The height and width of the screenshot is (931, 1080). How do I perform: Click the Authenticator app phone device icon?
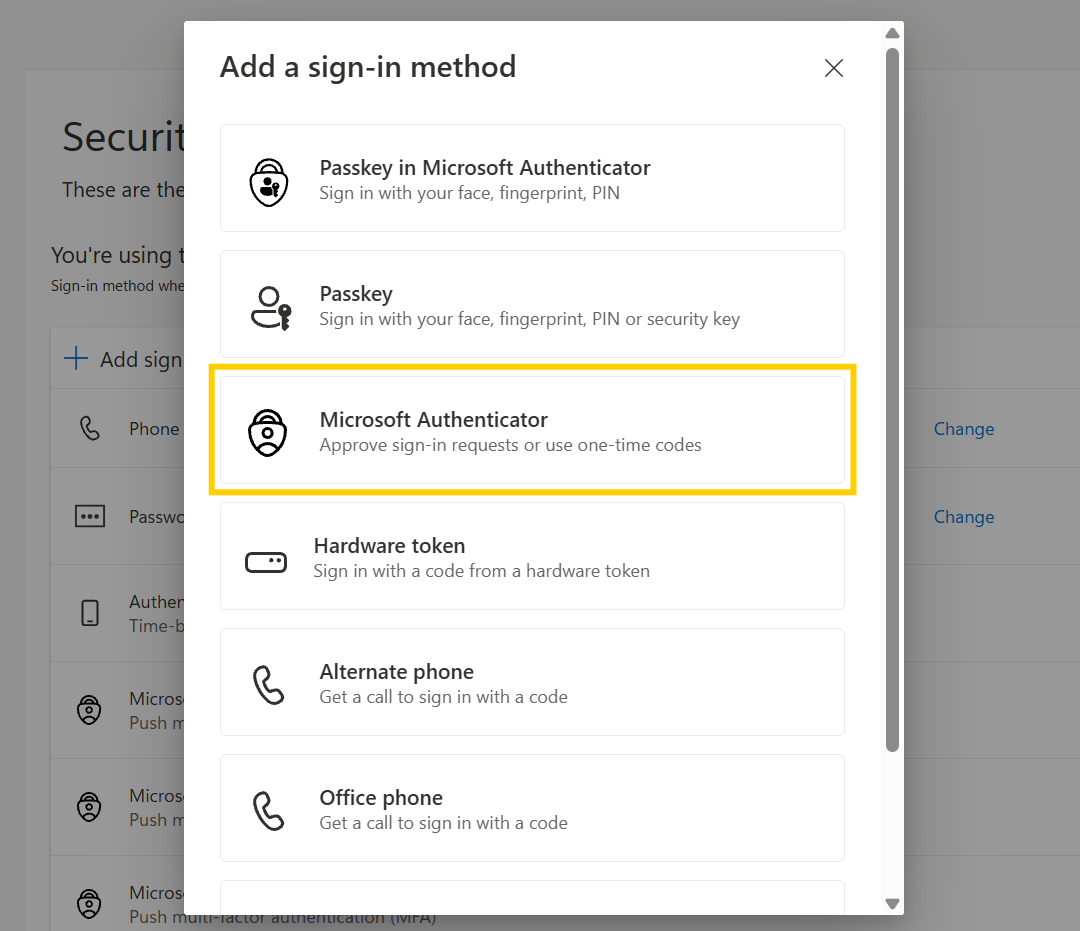coord(90,612)
